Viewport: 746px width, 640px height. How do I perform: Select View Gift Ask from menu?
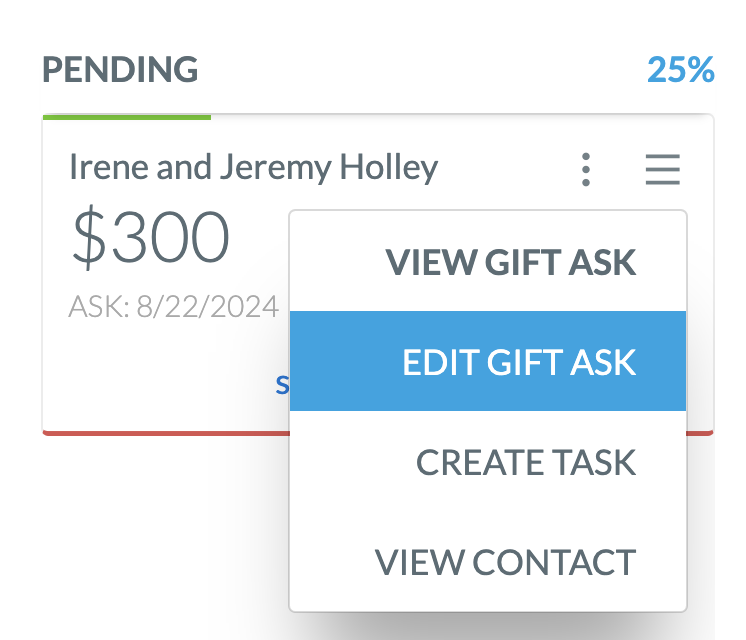(x=510, y=262)
